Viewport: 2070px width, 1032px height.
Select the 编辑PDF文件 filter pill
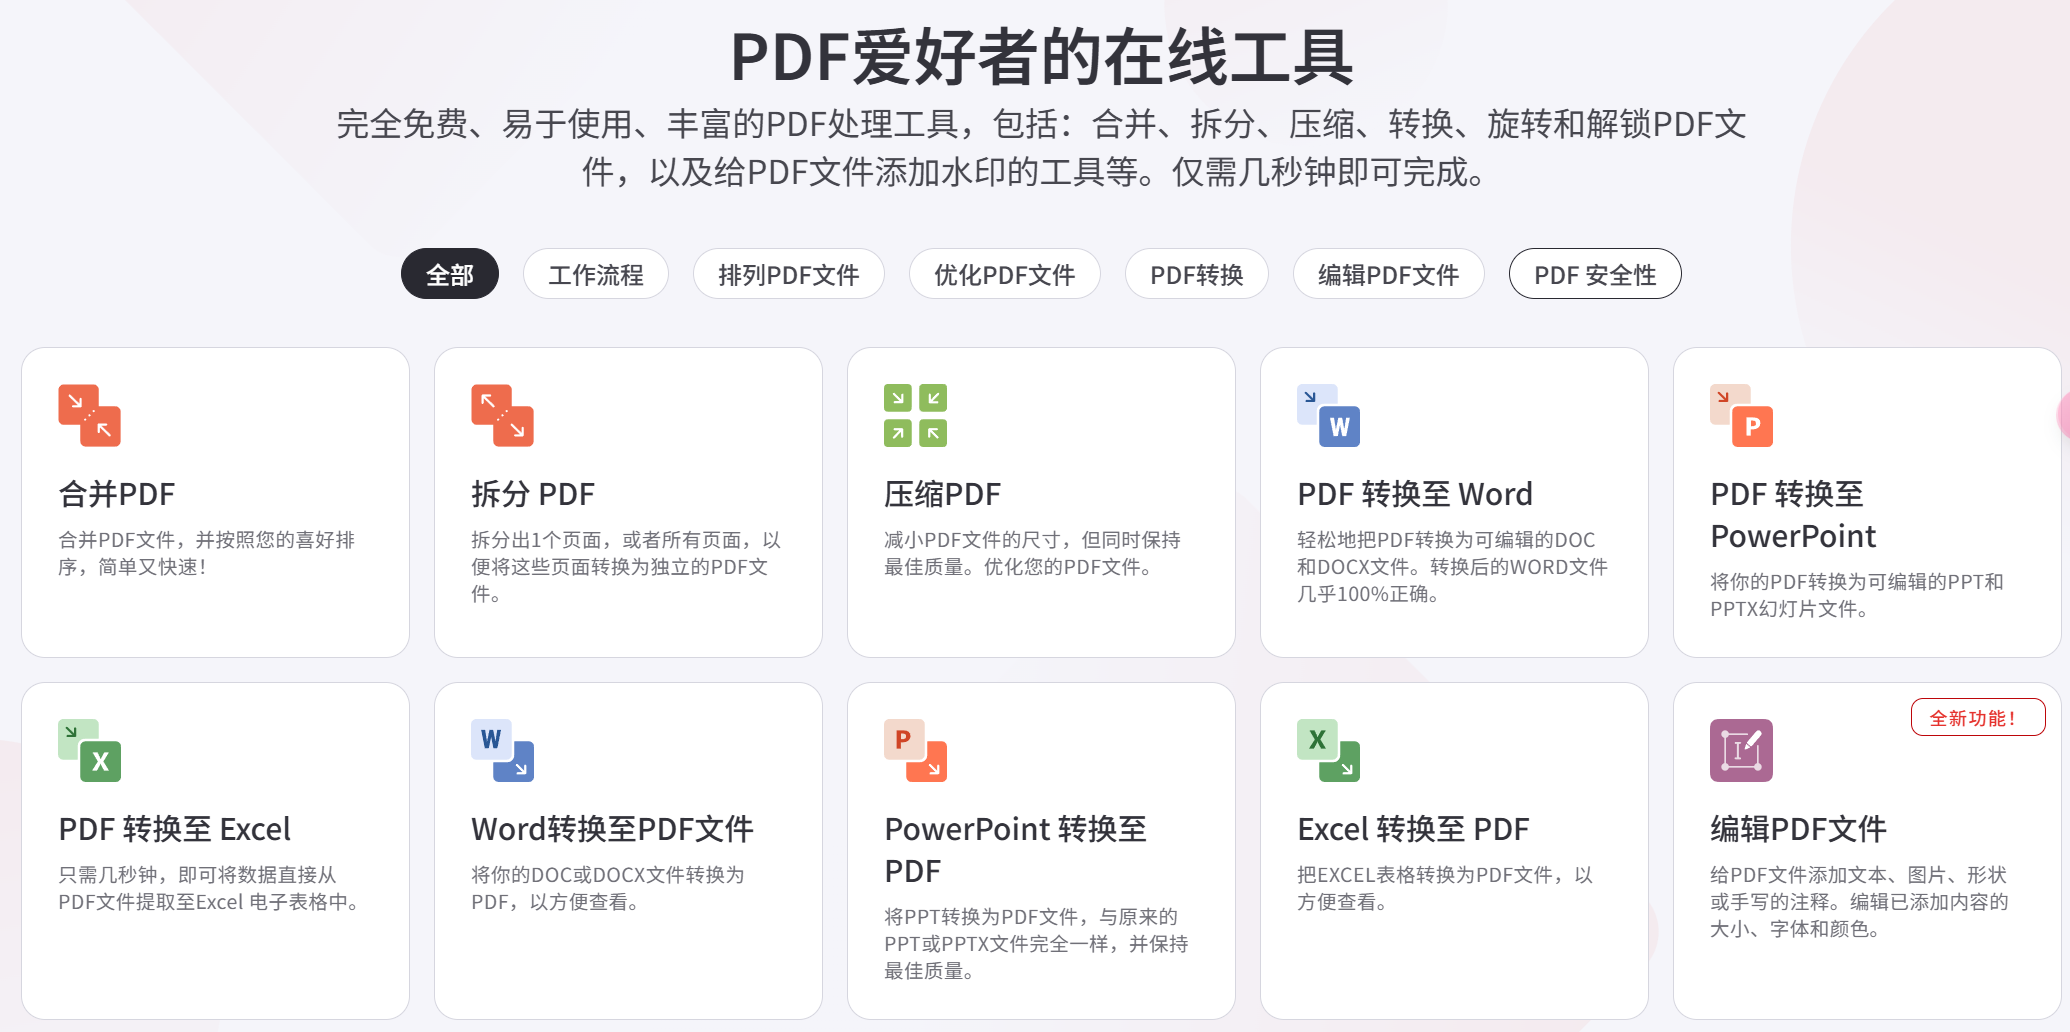pyautogui.click(x=1388, y=275)
